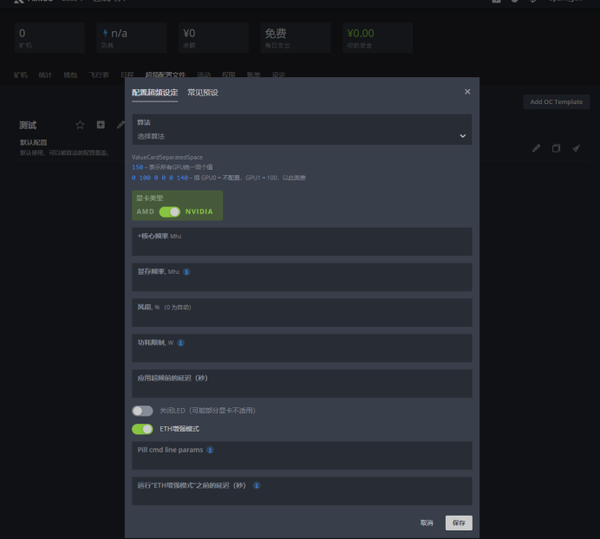Click the 保存 save button
Viewport: 600px width, 539px height.
coord(458,523)
